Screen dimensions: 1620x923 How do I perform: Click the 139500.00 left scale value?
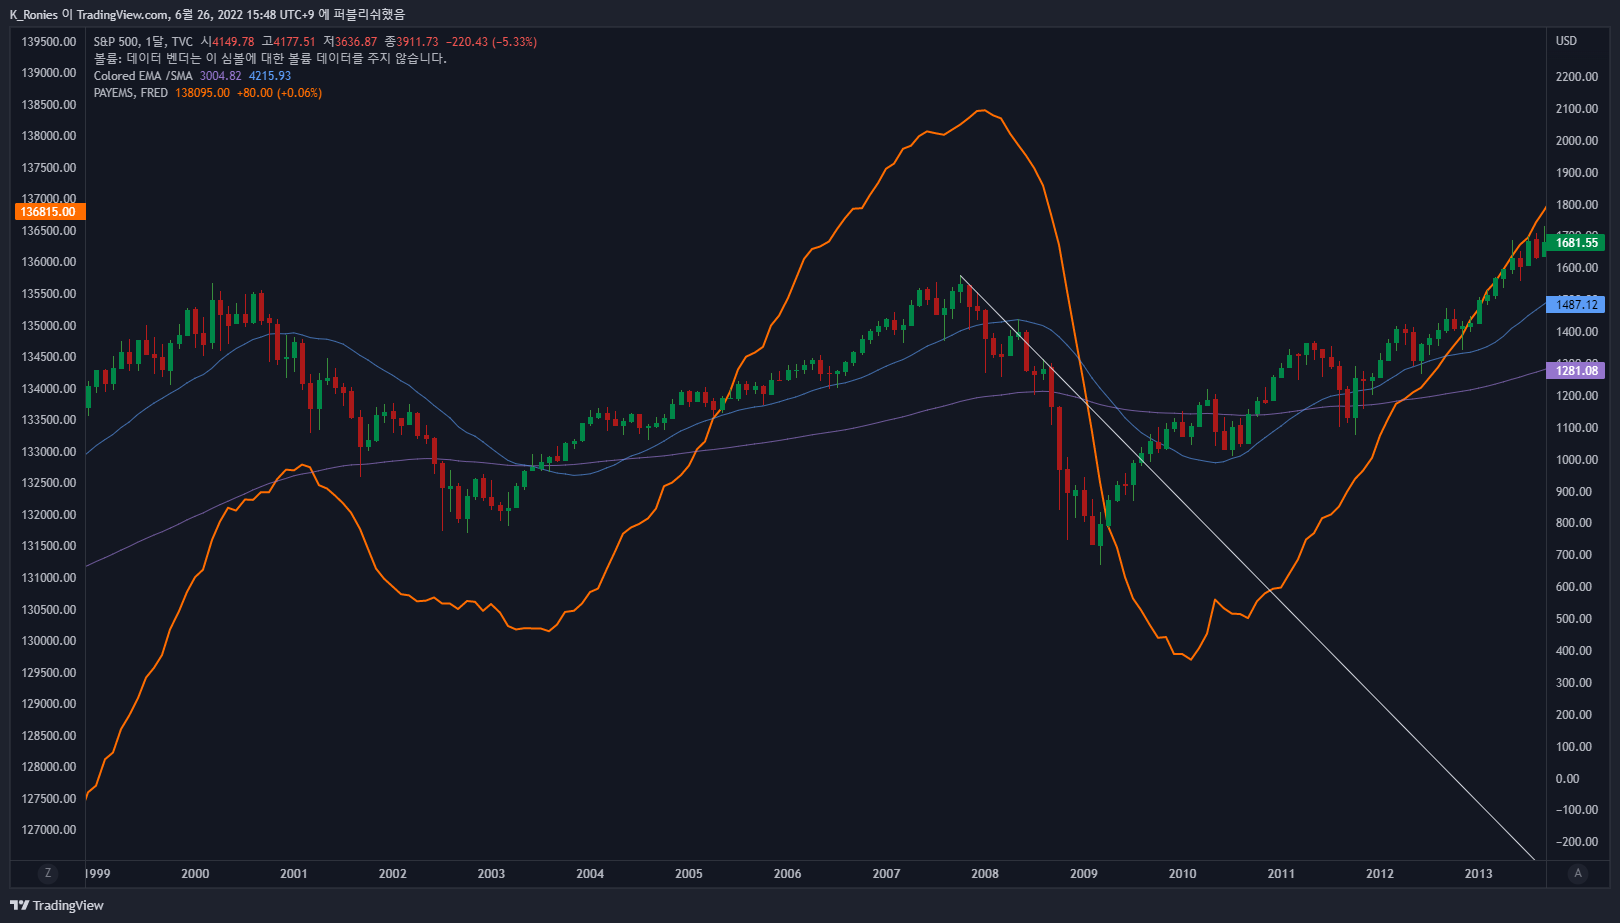point(49,42)
